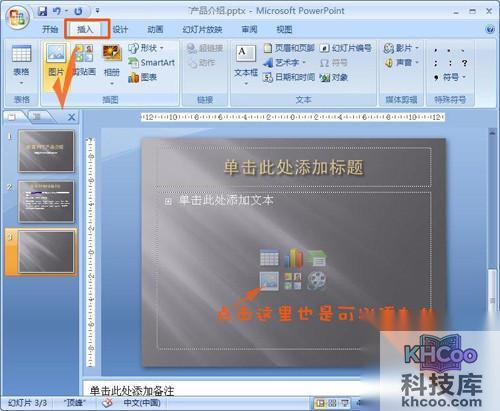500x411 pixels.
Task: Open the 艺术字 WordArt dropdown
Action: (284, 62)
